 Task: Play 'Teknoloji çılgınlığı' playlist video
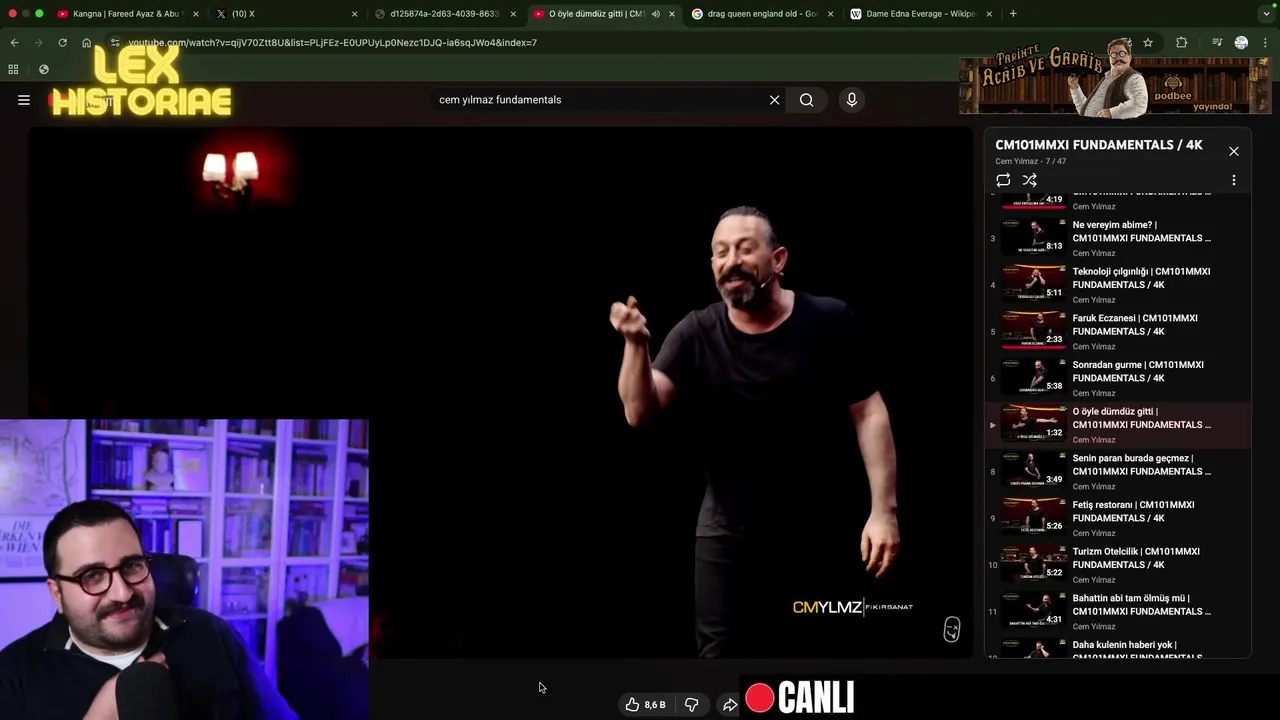[x=1118, y=285]
